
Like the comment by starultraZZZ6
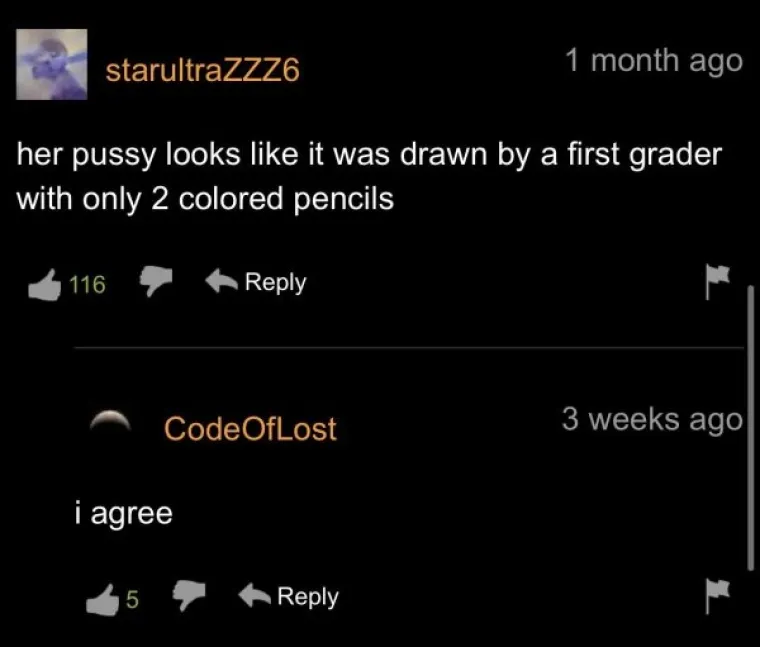[45, 285]
